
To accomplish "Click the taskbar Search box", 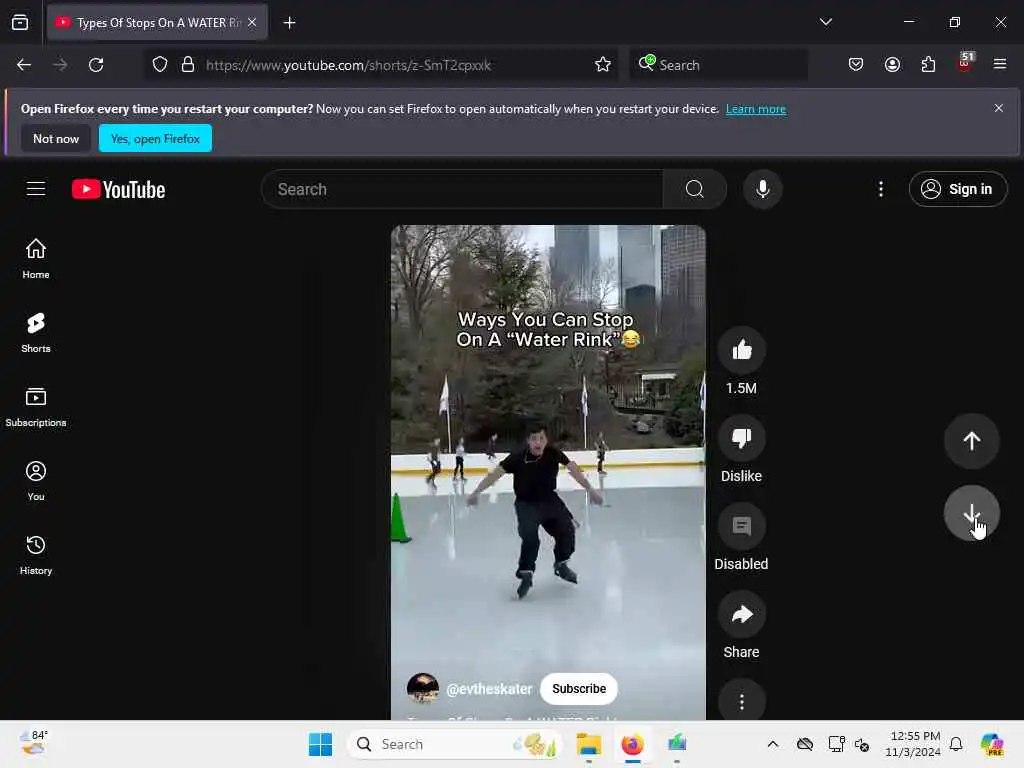I will pyautogui.click(x=455, y=744).
